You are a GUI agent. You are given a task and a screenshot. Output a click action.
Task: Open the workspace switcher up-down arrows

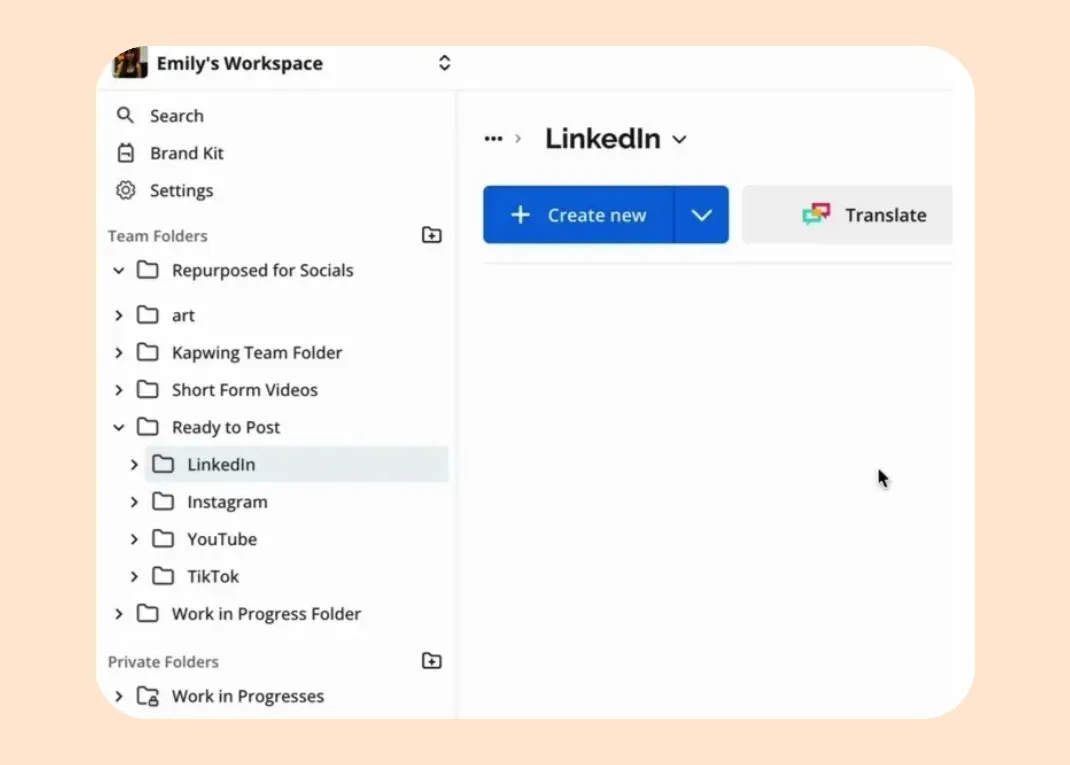tap(444, 63)
